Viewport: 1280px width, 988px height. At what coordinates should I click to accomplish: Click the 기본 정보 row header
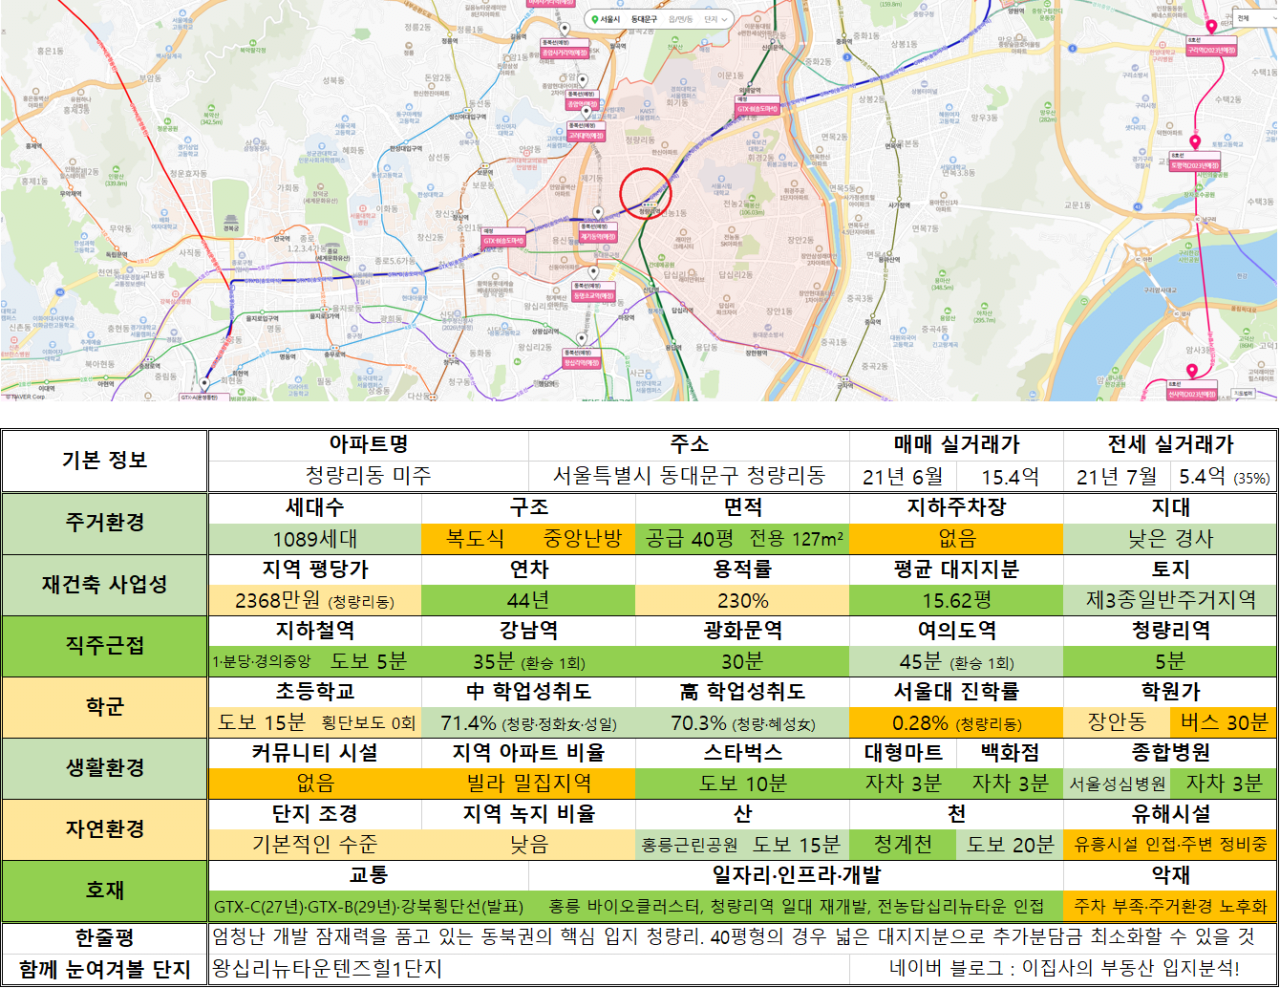pos(104,460)
